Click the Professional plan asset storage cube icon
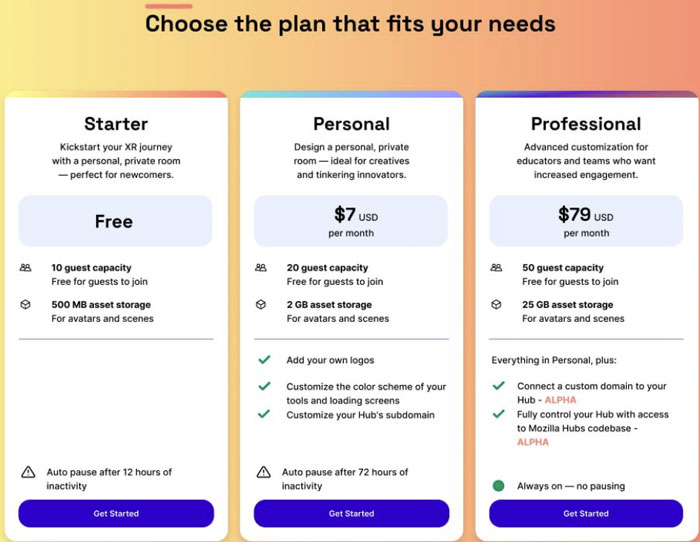The image size is (700, 542). [496, 304]
